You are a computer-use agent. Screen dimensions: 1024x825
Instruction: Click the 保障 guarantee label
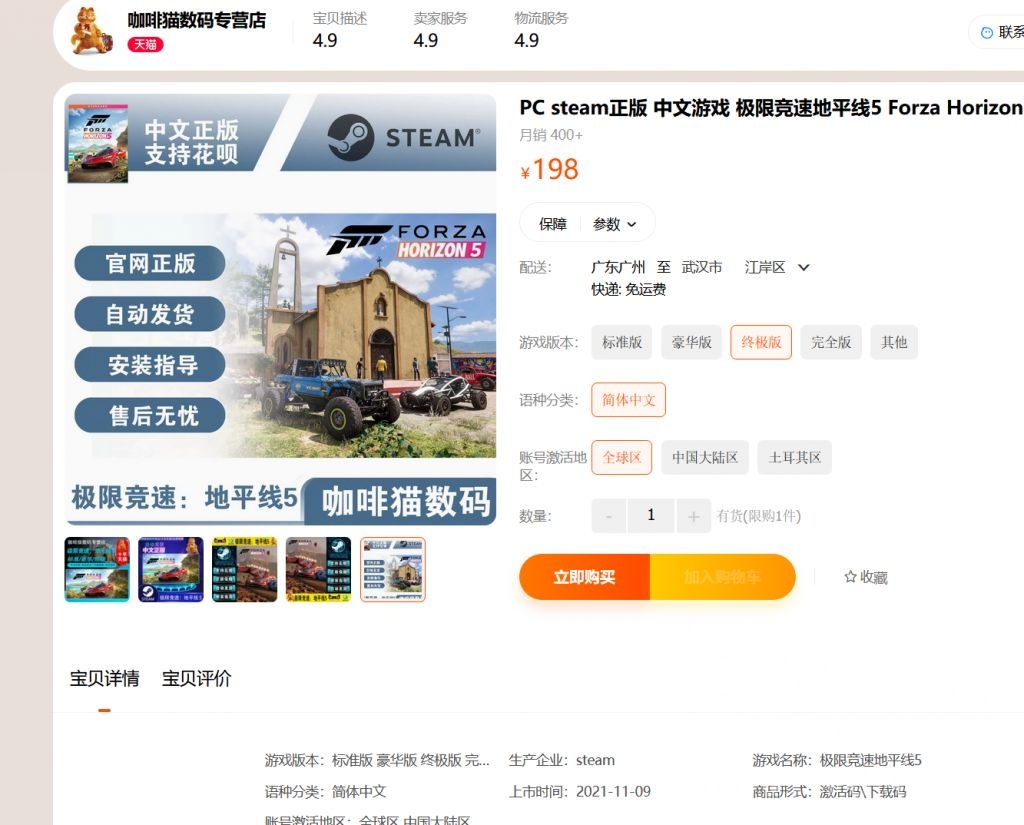(552, 224)
